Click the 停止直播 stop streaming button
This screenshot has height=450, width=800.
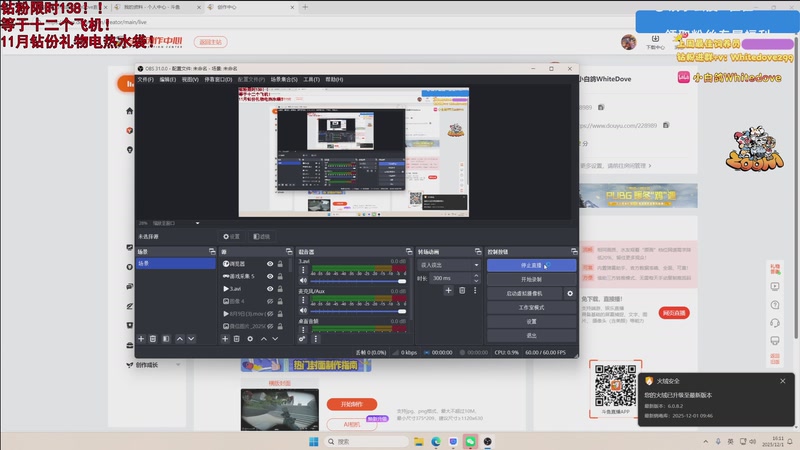click(x=531, y=265)
